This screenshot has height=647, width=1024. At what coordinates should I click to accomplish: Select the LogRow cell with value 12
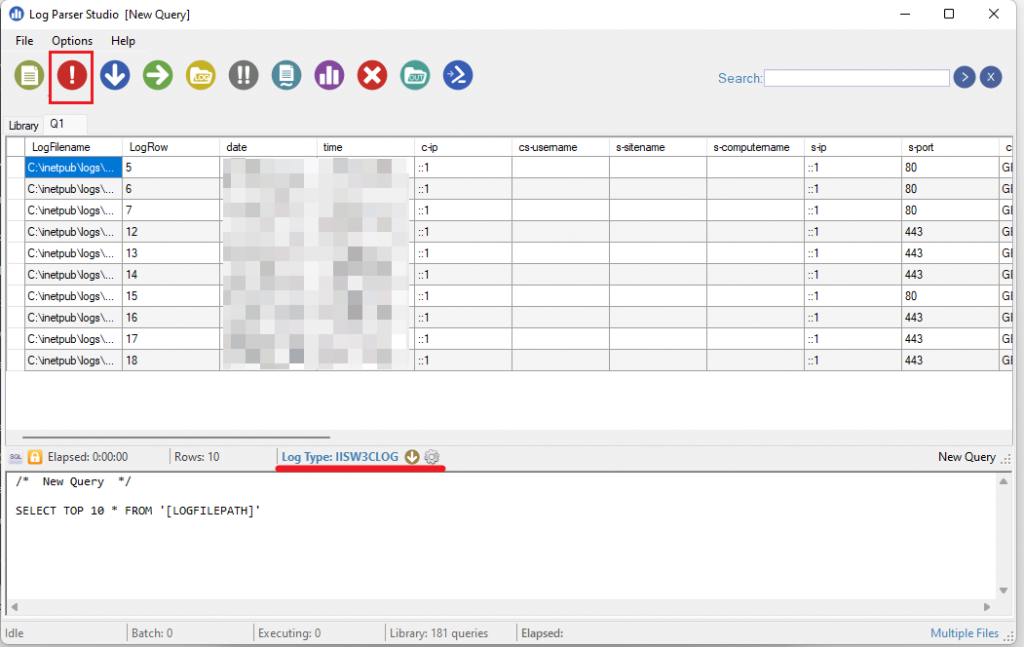[170, 232]
